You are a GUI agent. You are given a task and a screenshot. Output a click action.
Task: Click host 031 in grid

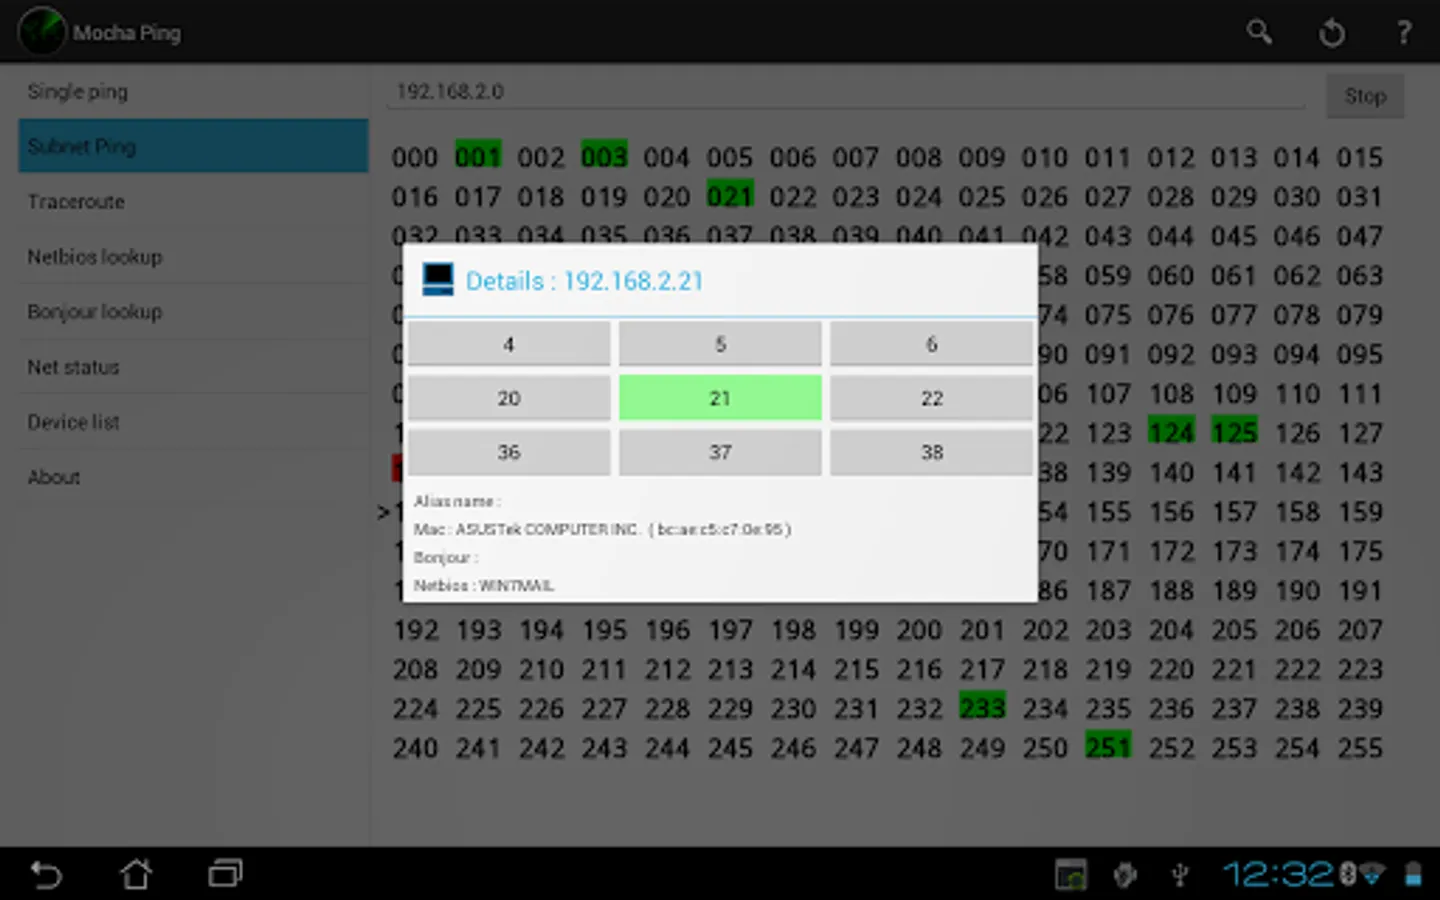click(1360, 197)
